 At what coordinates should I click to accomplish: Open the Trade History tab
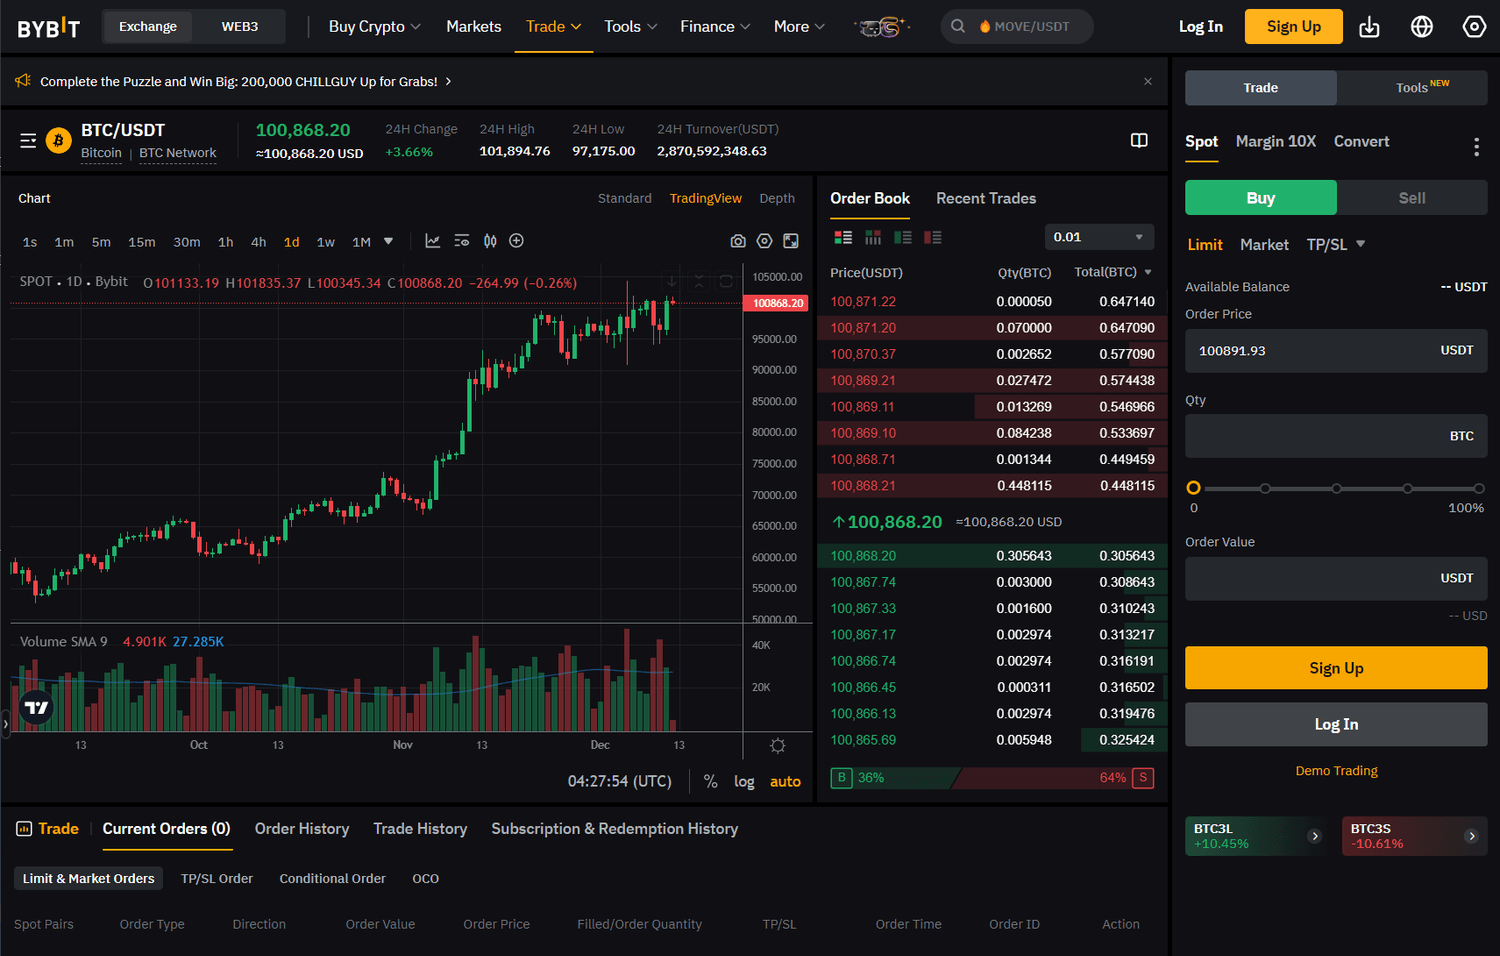click(x=420, y=829)
